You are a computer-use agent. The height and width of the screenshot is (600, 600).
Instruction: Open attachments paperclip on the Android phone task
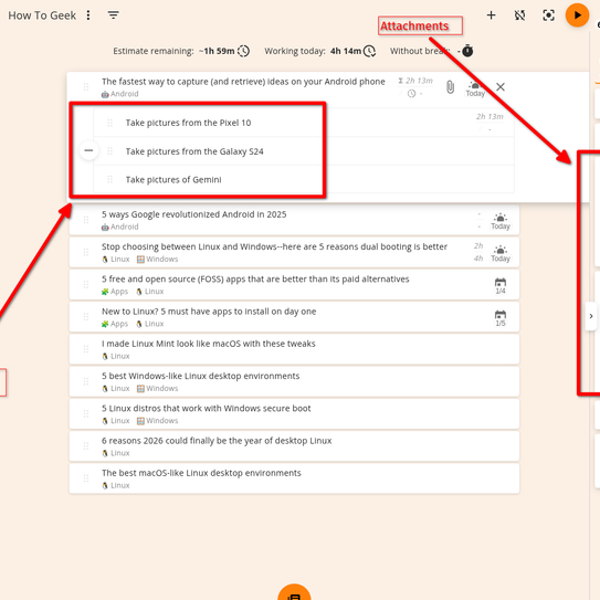[450, 87]
